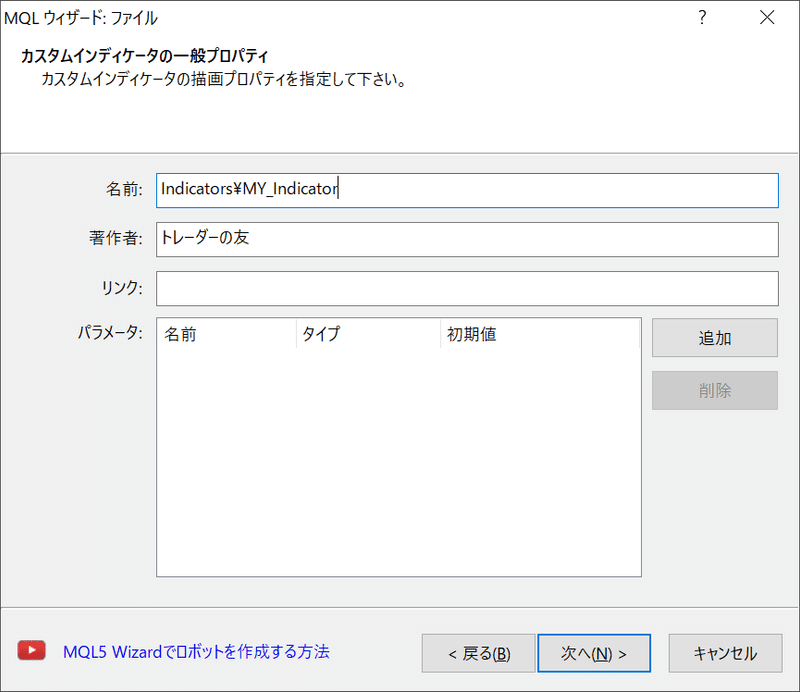Click the YouTube play icon
800x692 pixels.
(x=32, y=651)
